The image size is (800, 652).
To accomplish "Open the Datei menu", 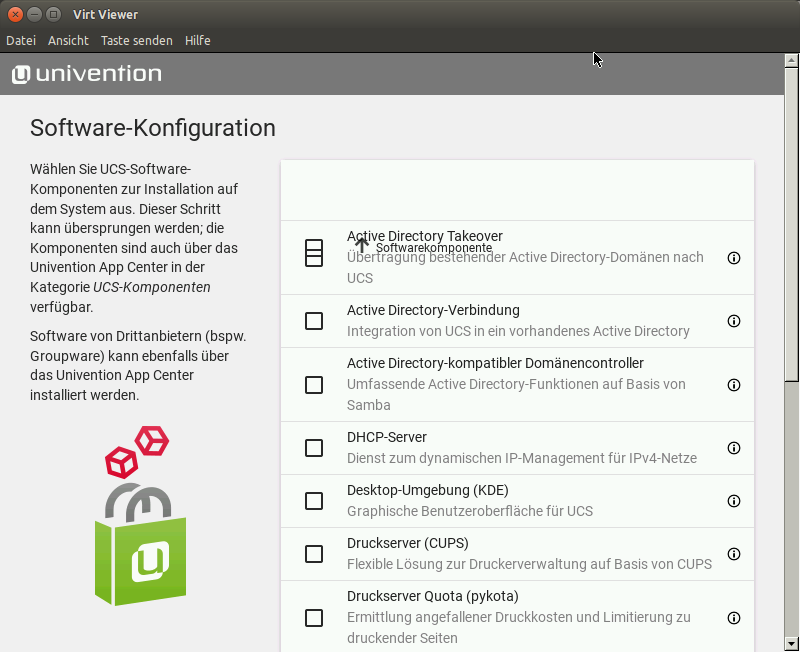I will point(21,41).
